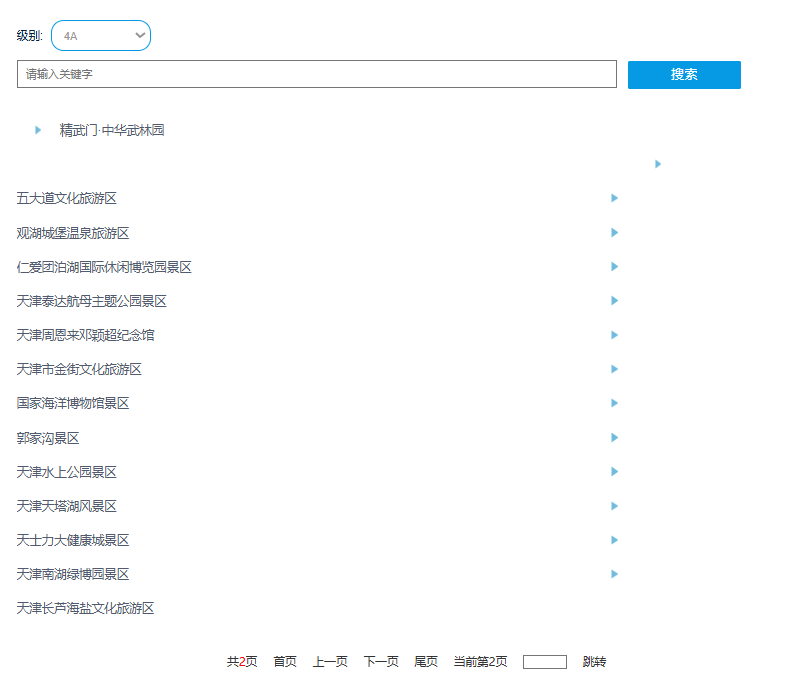This screenshot has width=797, height=686.
Task: Click the arrow icon in the 天津天塔湖风景区 row
Action: (615, 506)
